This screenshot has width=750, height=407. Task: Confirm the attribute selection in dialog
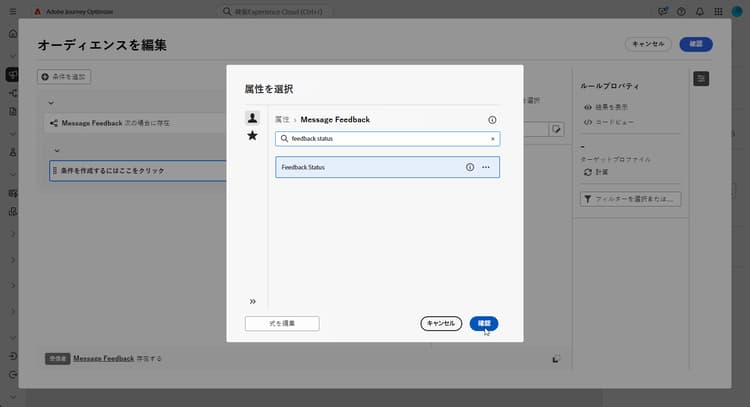click(484, 323)
